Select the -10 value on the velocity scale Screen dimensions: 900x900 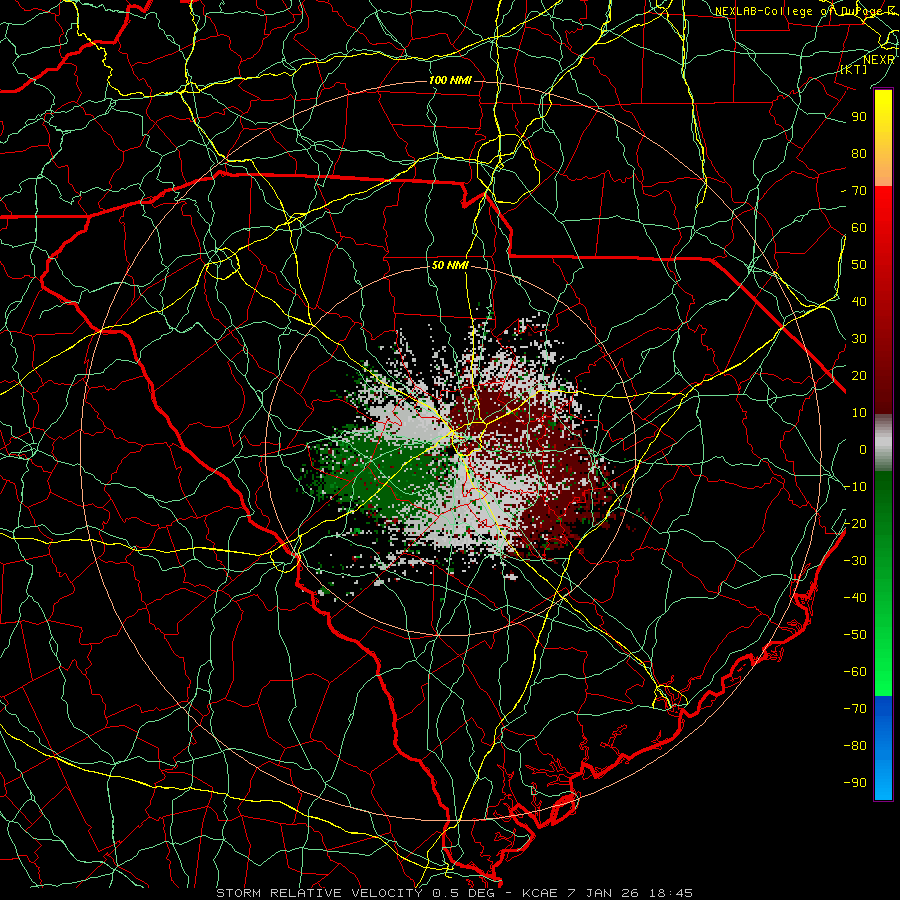(x=855, y=487)
